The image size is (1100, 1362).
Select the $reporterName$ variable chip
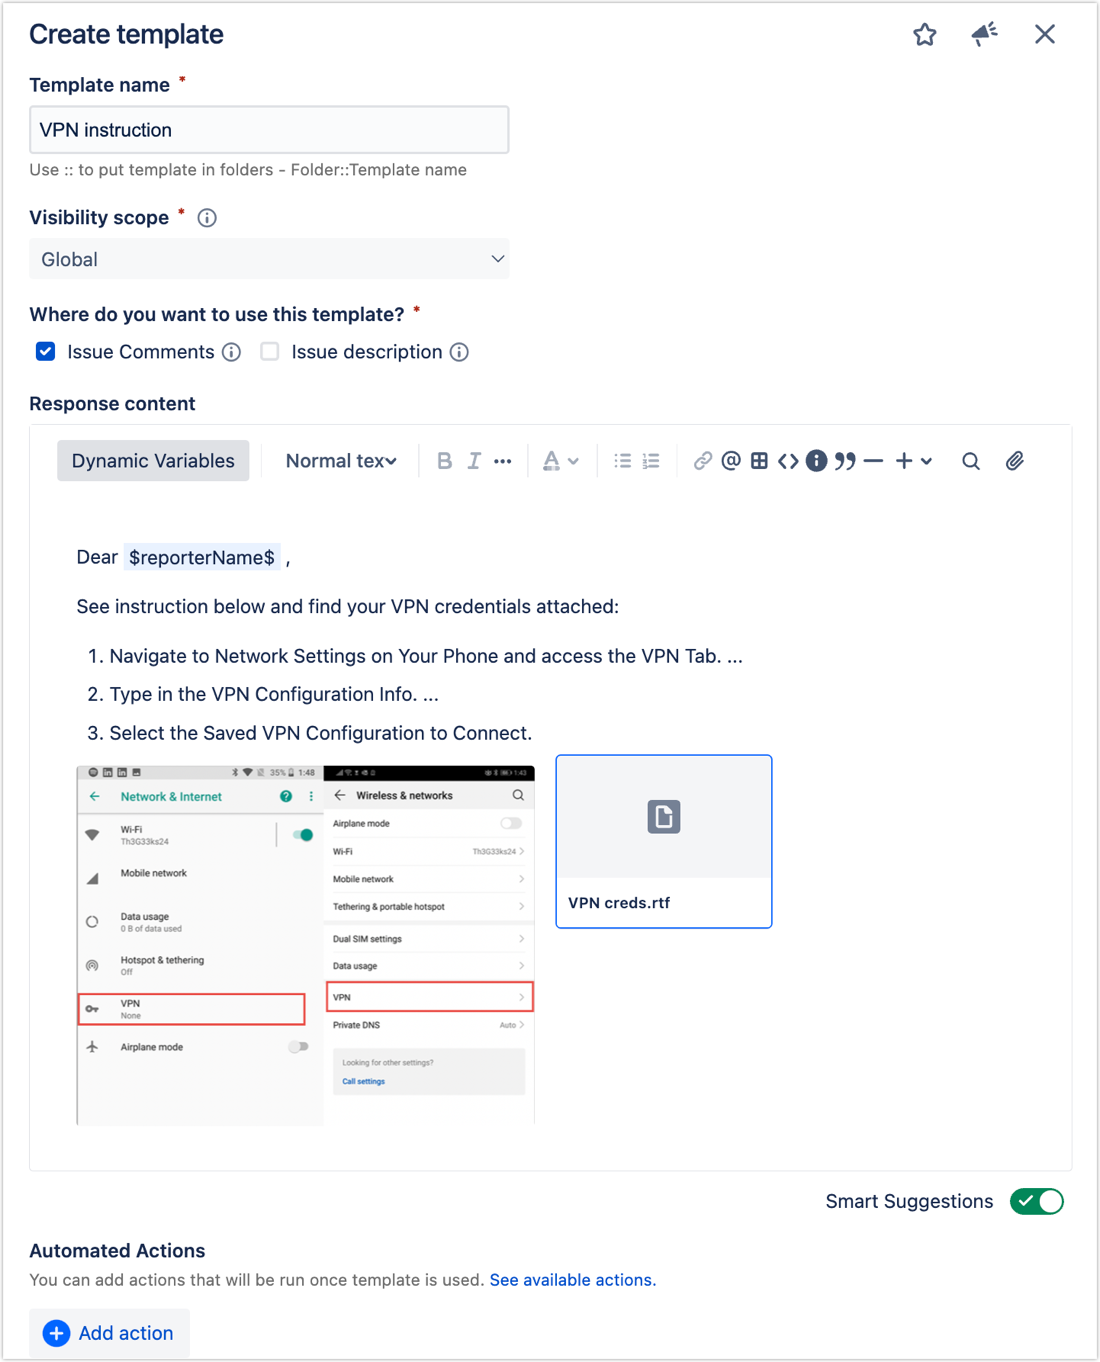pyautogui.click(x=202, y=558)
